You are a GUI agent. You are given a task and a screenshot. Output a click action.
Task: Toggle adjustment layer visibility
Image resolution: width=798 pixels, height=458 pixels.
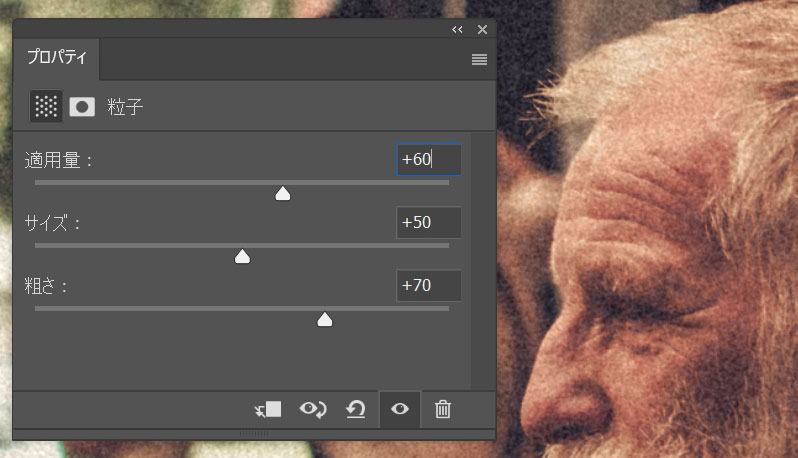click(x=400, y=409)
